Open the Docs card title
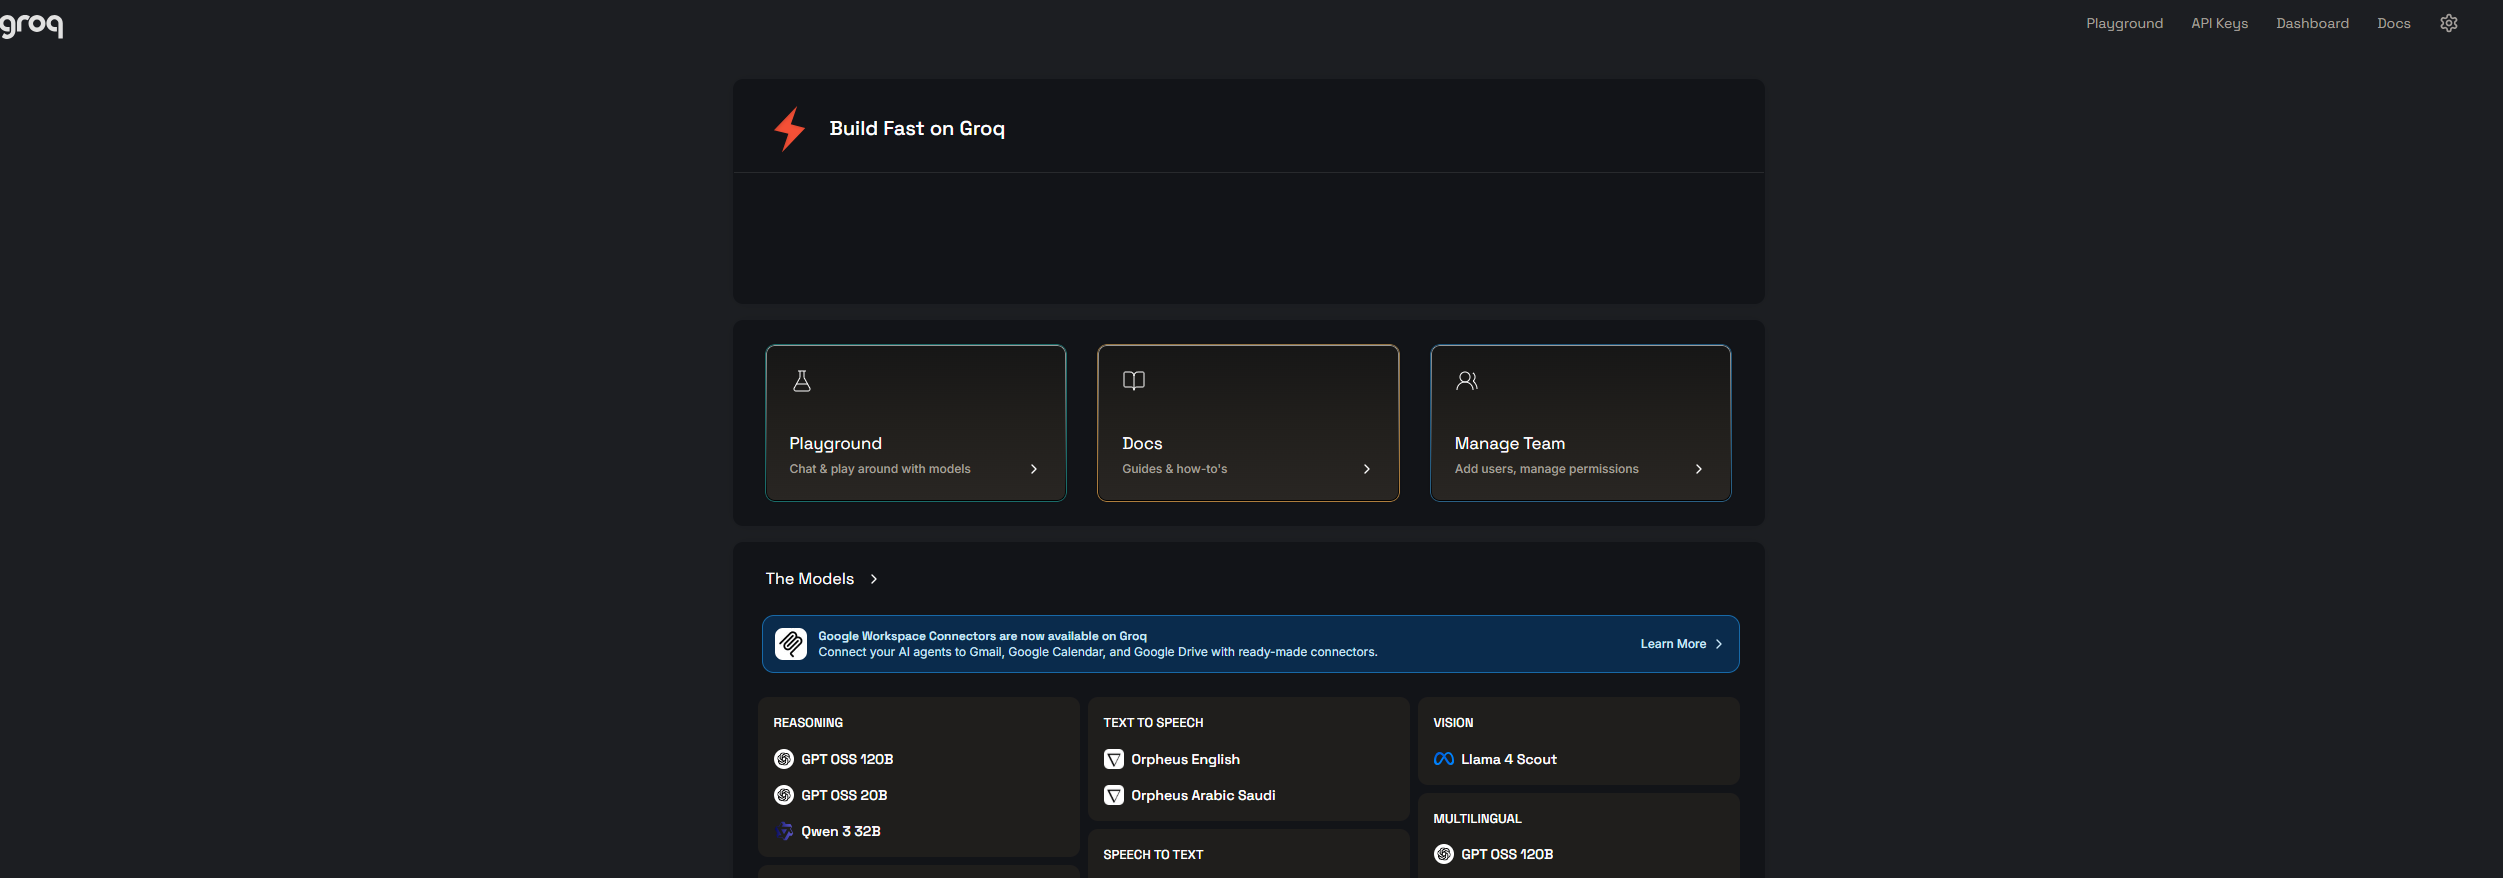This screenshot has width=2503, height=878. 1142,443
